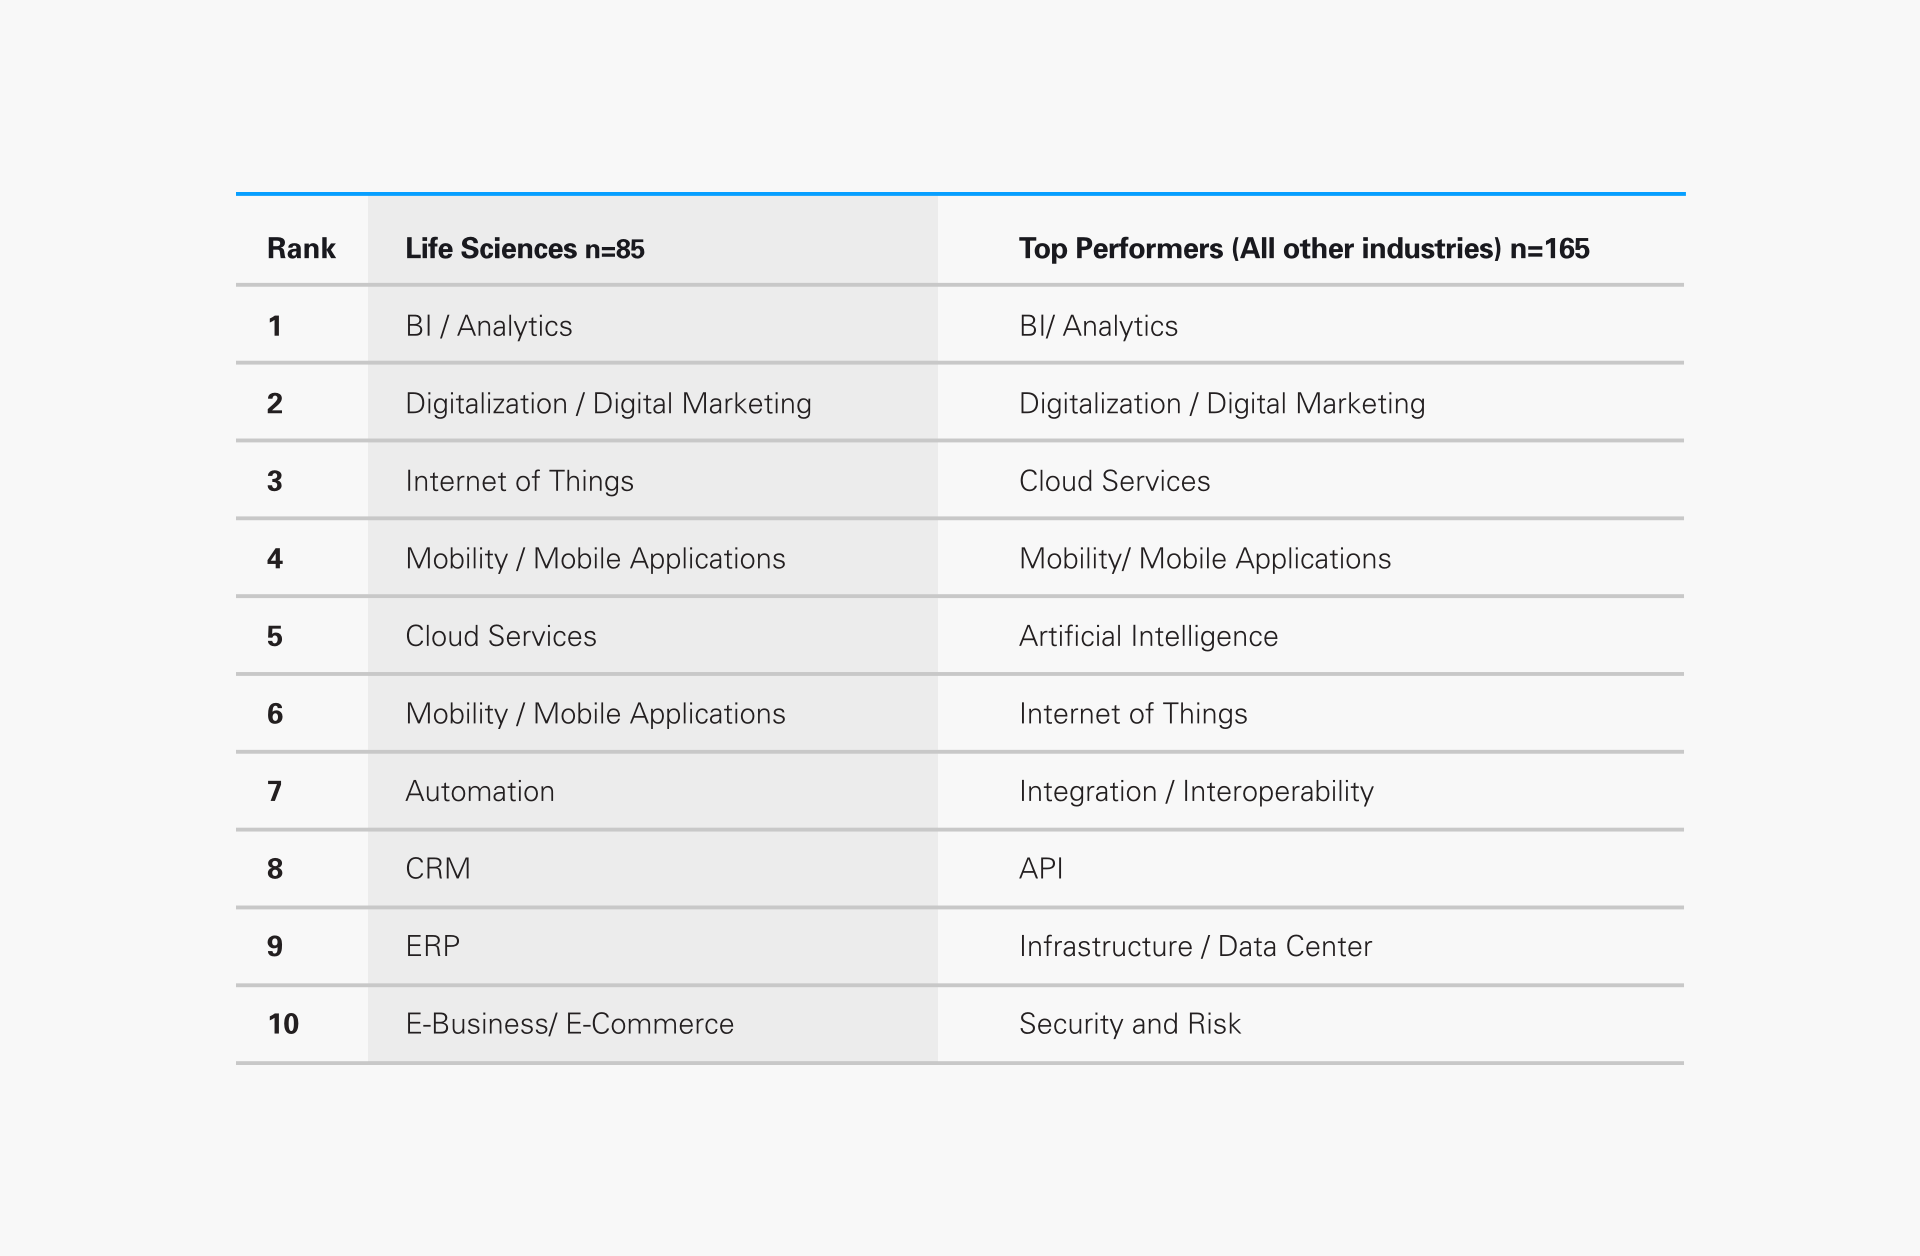
Task: Select 'Cloud Services' in Top Performers column
Action: [x=1114, y=481]
